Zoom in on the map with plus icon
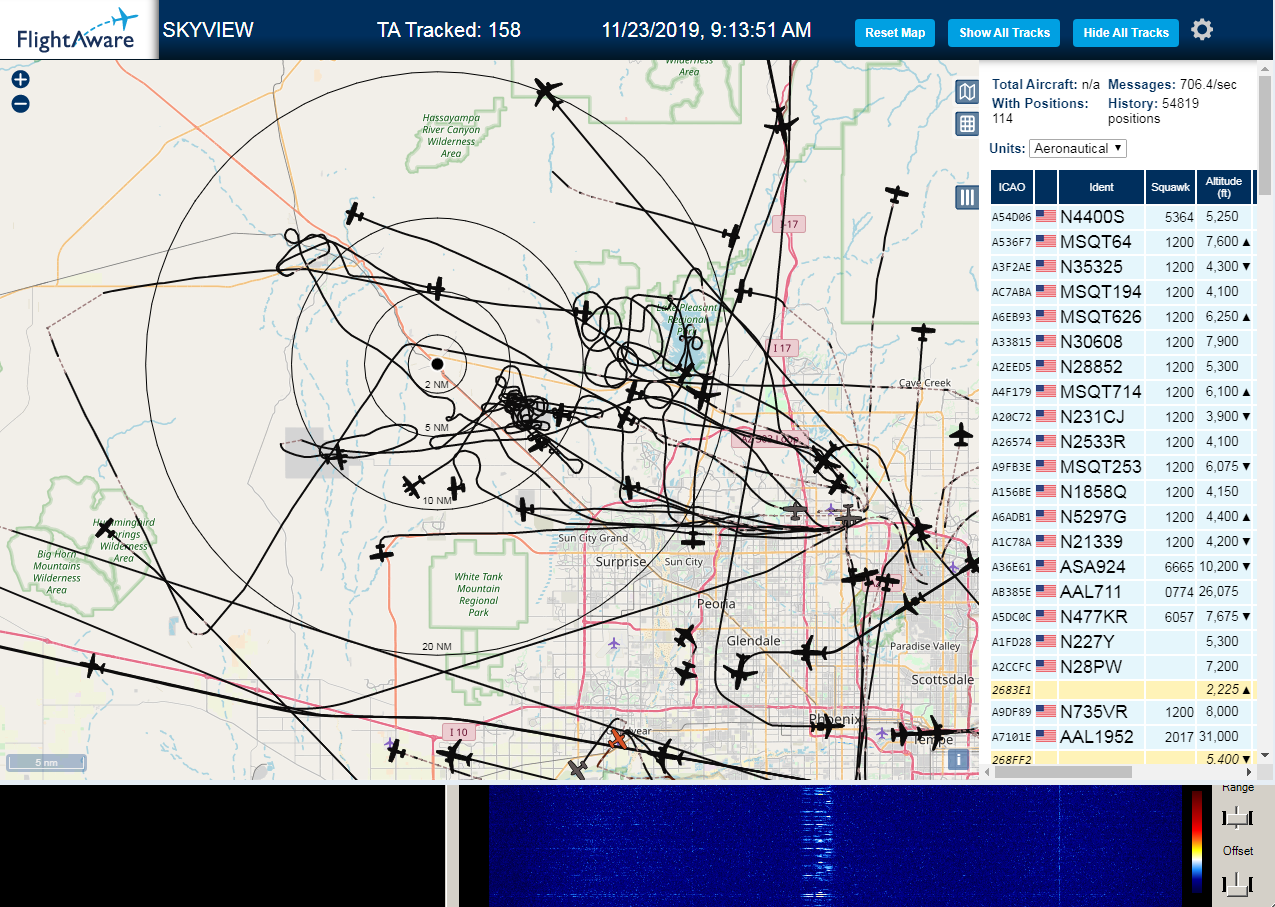Screen dimensions: 1275x907 tap(20, 80)
